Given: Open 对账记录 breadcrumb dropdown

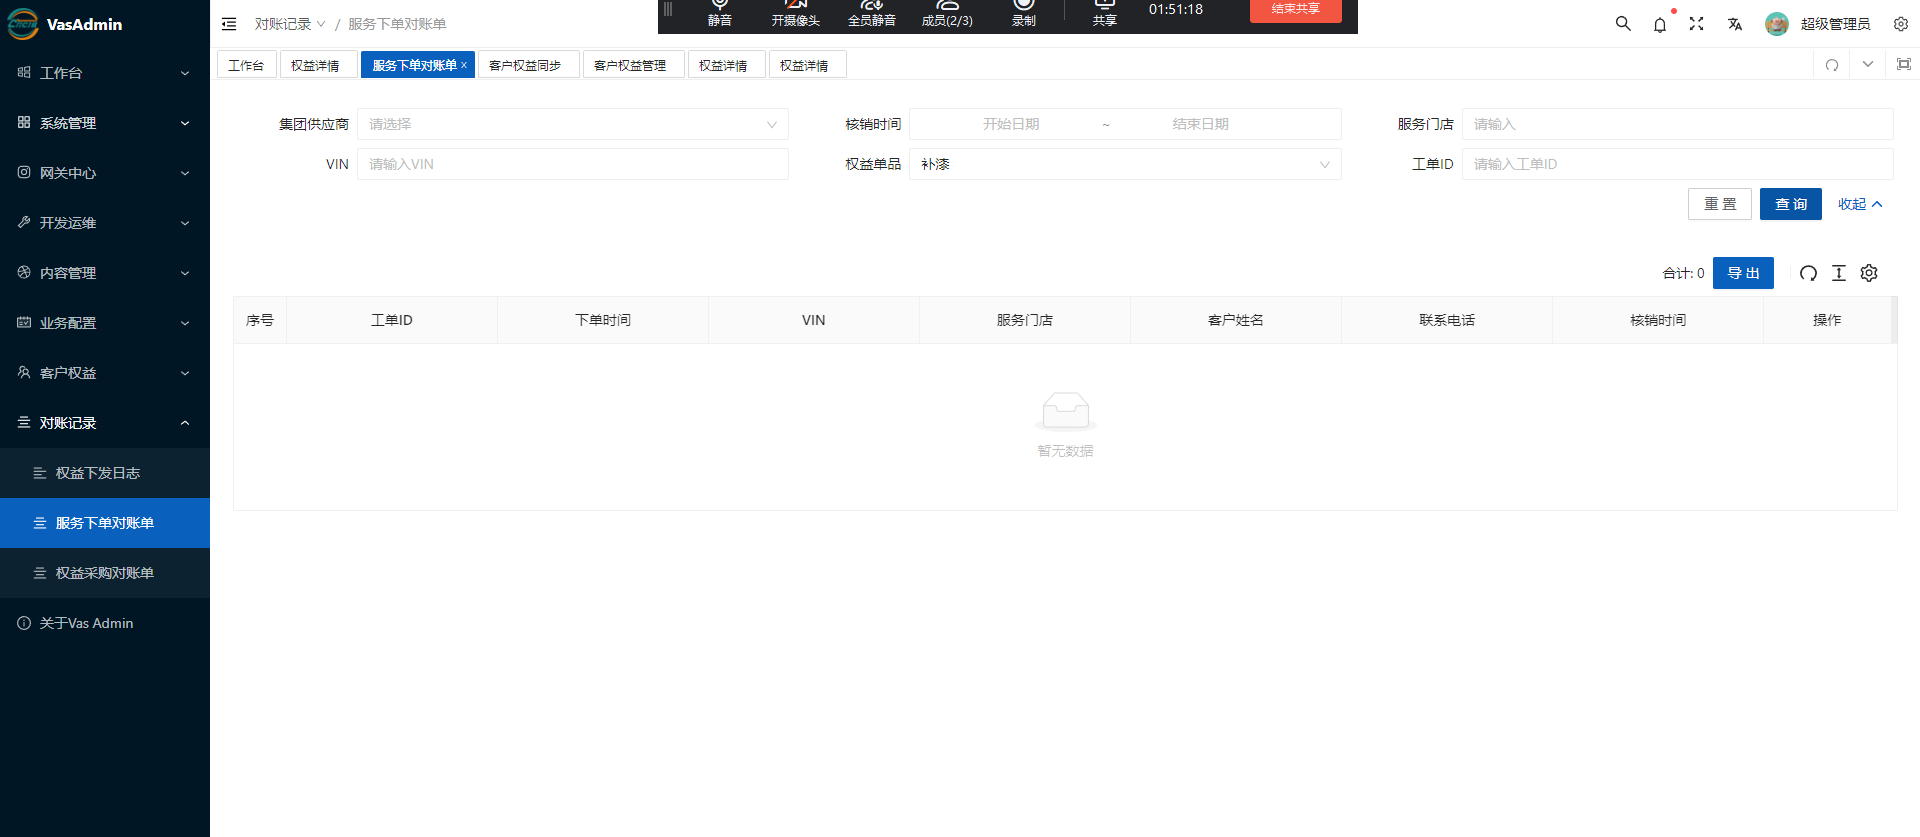Looking at the screenshot, I should coord(290,24).
